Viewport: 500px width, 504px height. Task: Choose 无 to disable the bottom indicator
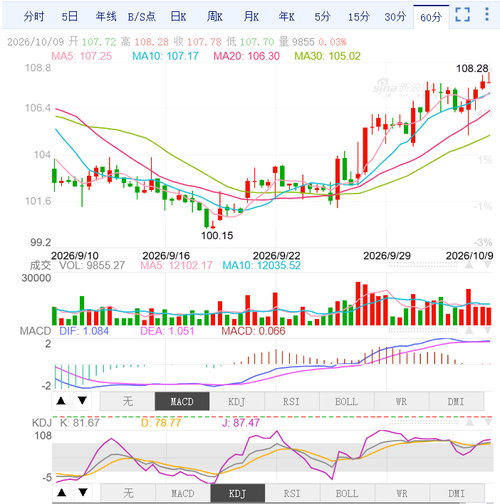(x=128, y=493)
